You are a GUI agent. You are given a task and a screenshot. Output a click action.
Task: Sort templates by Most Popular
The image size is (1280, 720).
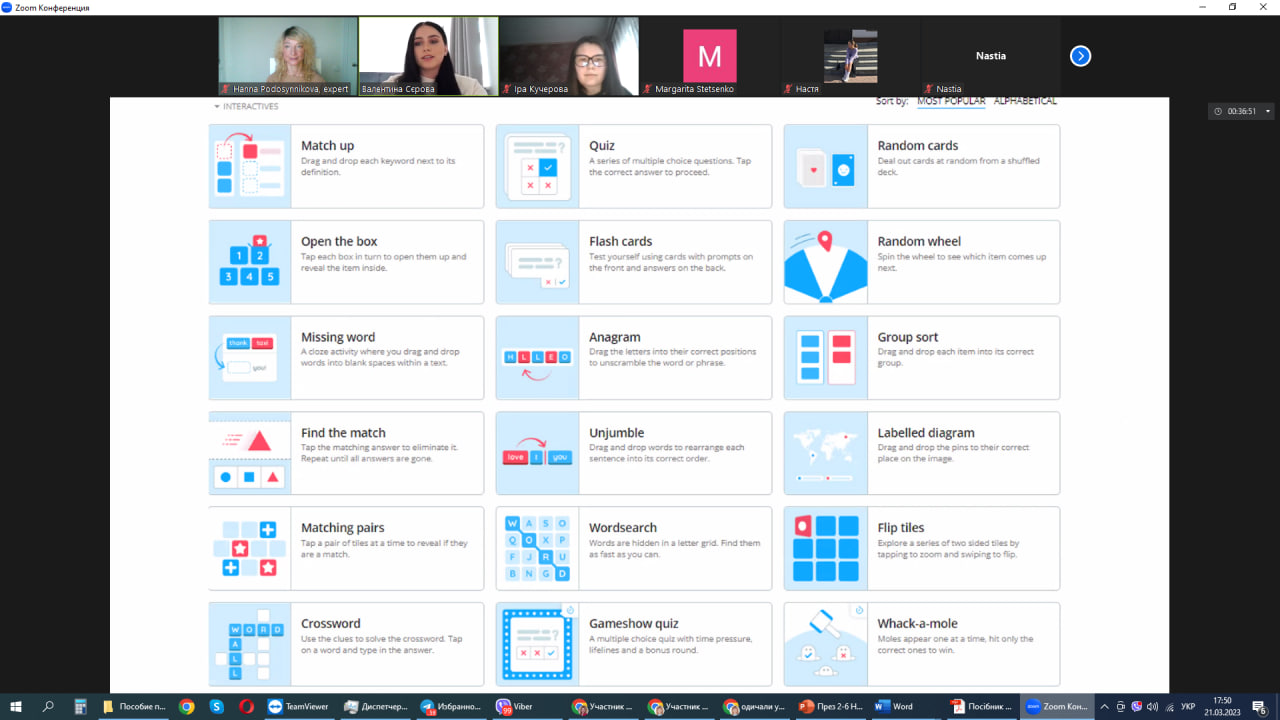950,101
